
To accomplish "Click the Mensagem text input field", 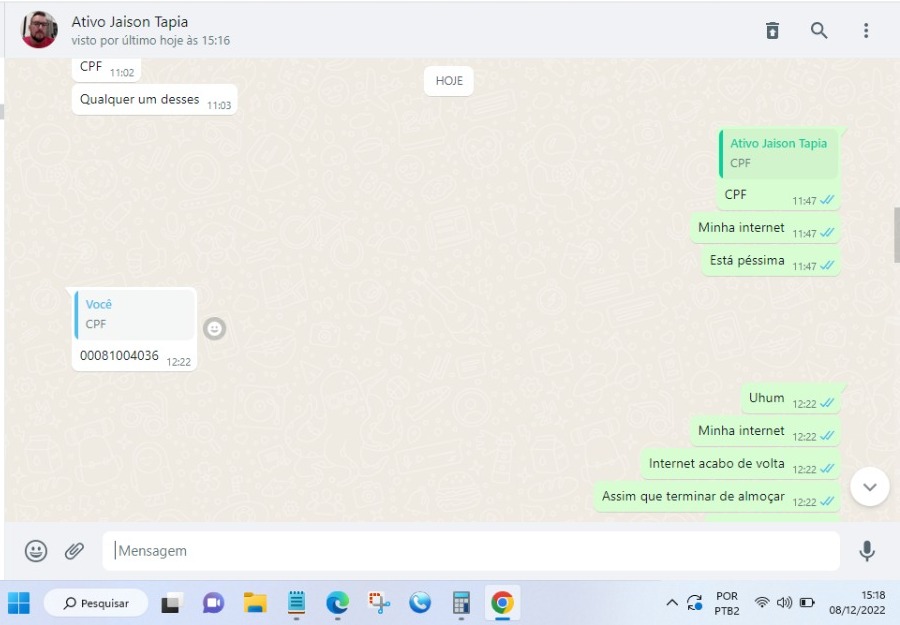I will [x=470, y=551].
